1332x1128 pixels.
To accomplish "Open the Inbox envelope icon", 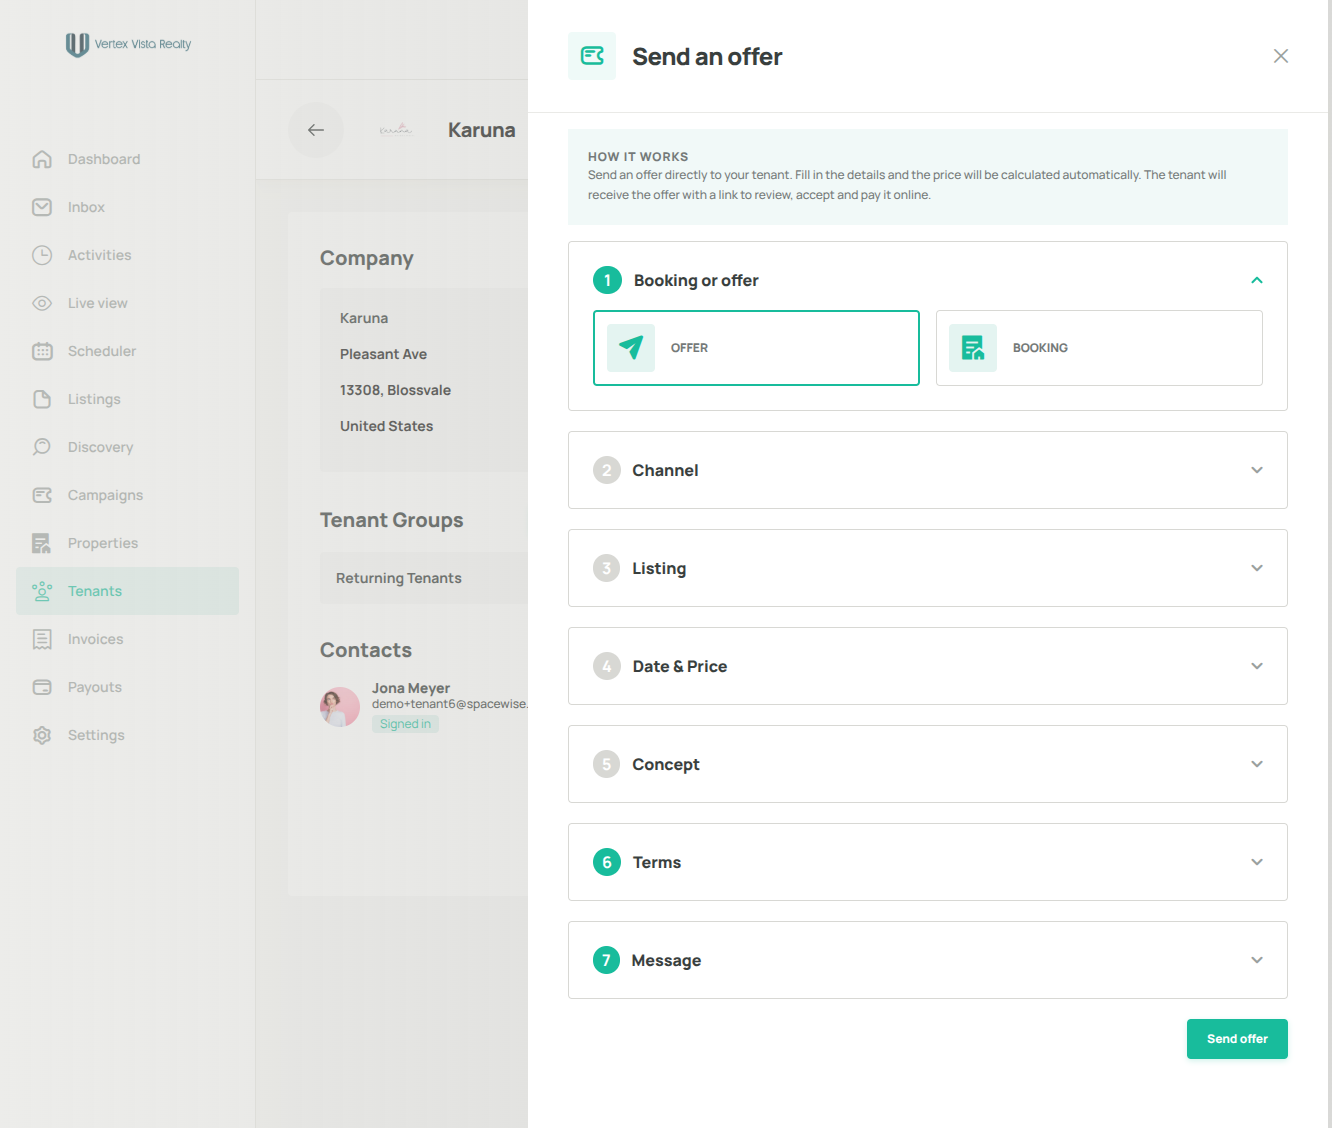I will click(x=42, y=207).
